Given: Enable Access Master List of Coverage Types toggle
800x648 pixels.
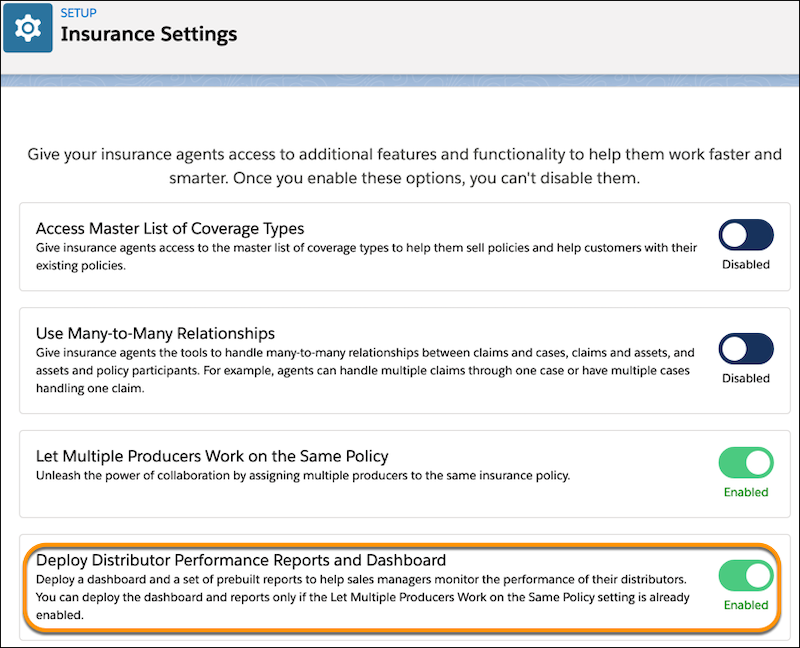Looking at the screenshot, I should click(x=746, y=235).
